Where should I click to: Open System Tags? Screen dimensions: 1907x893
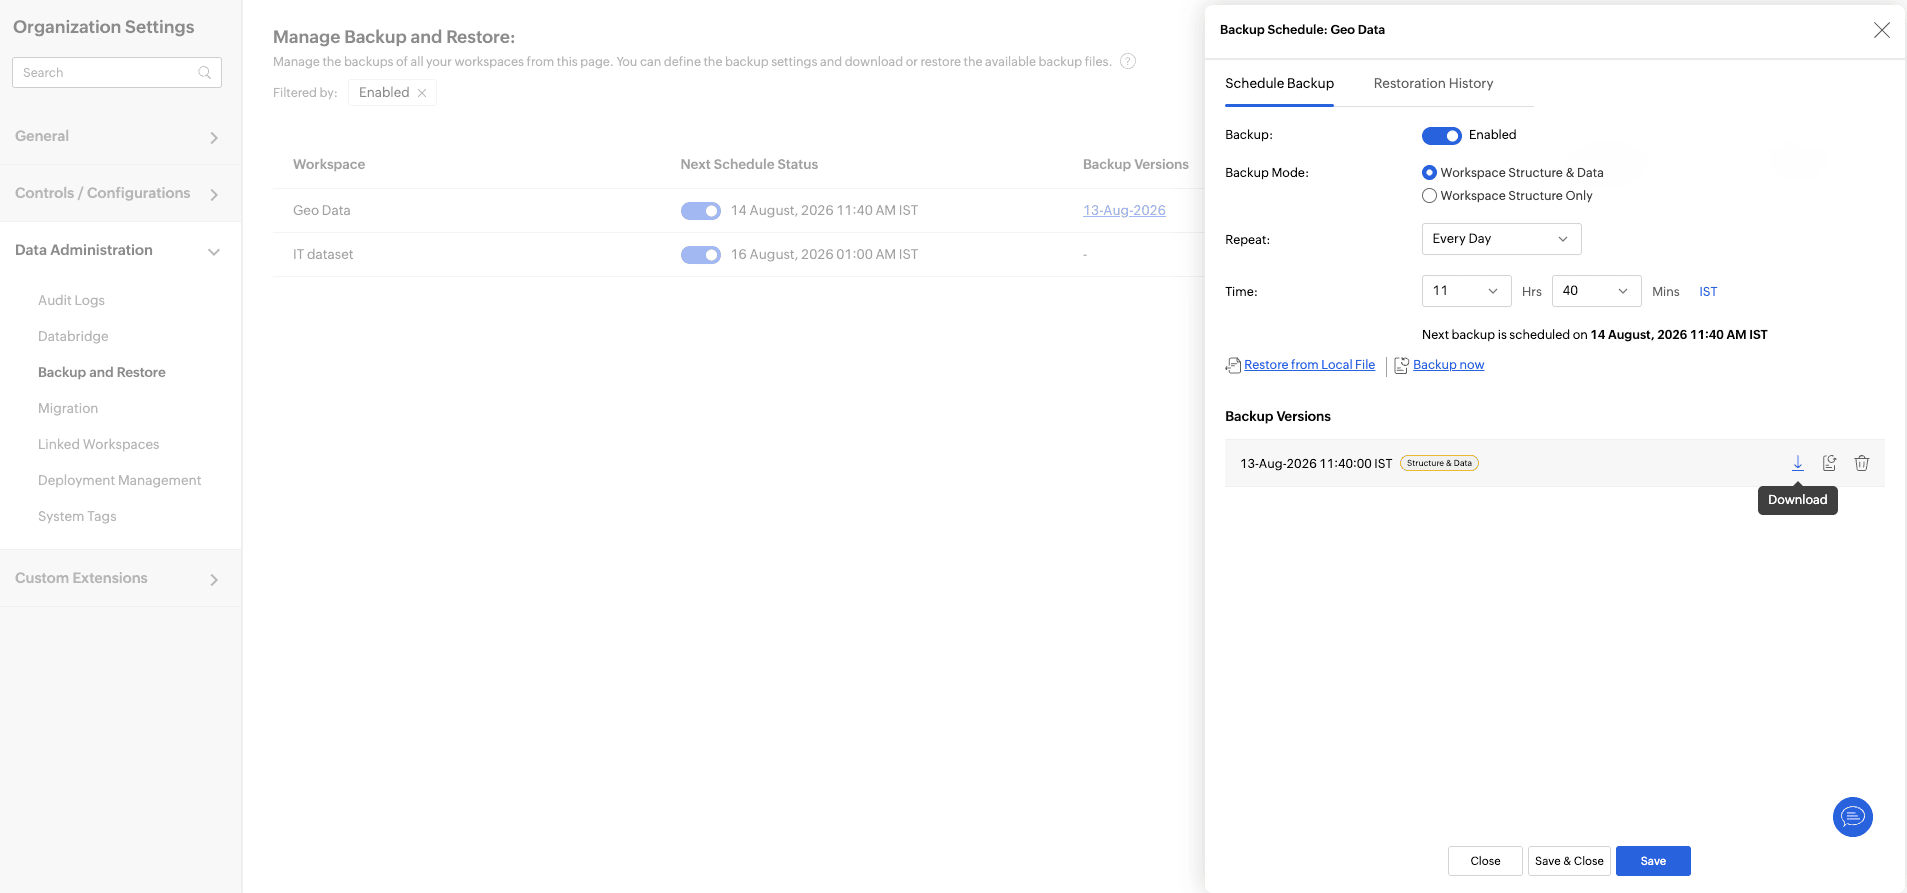[77, 516]
